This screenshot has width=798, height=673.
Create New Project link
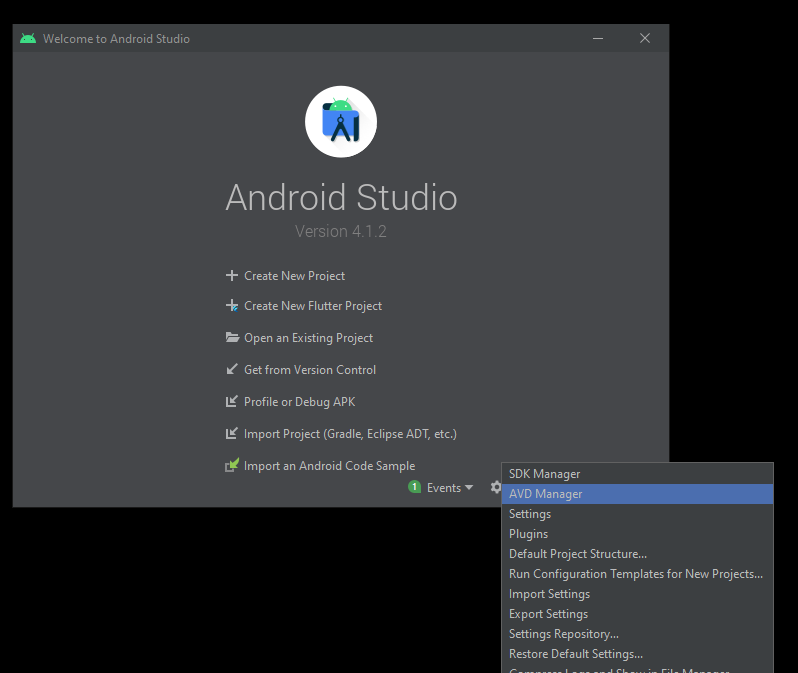[294, 275]
